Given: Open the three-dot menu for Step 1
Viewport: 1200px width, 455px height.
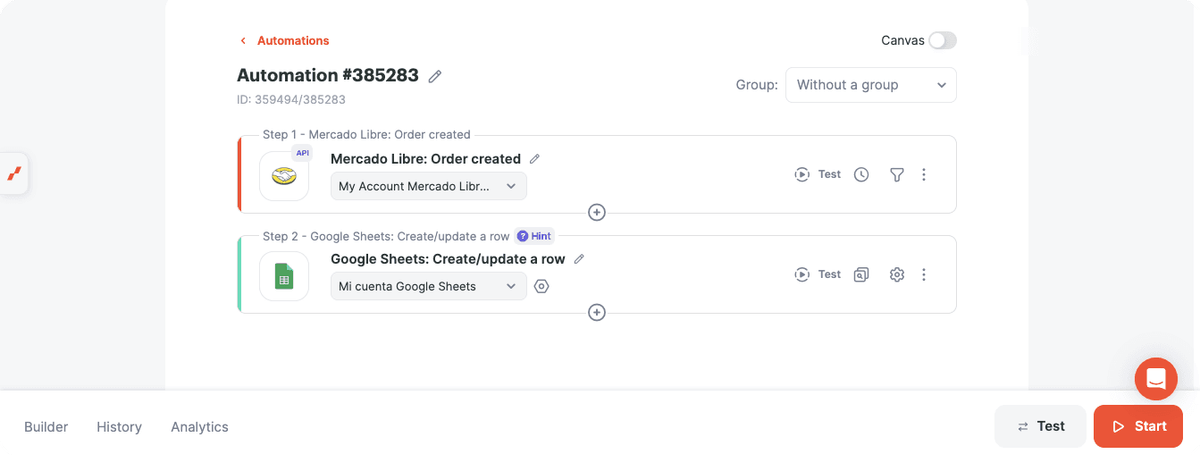Looking at the screenshot, I should 924,174.
